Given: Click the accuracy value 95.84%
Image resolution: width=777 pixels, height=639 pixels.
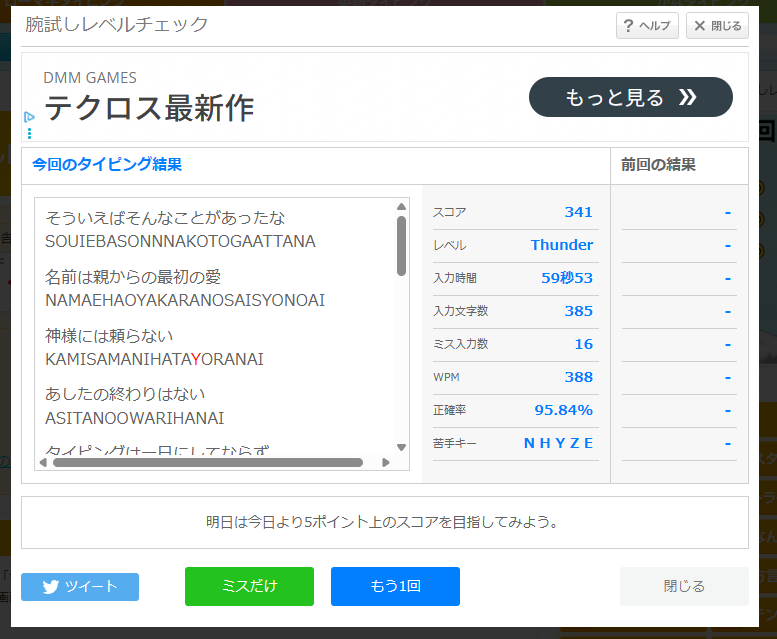Looking at the screenshot, I should 563,410.
